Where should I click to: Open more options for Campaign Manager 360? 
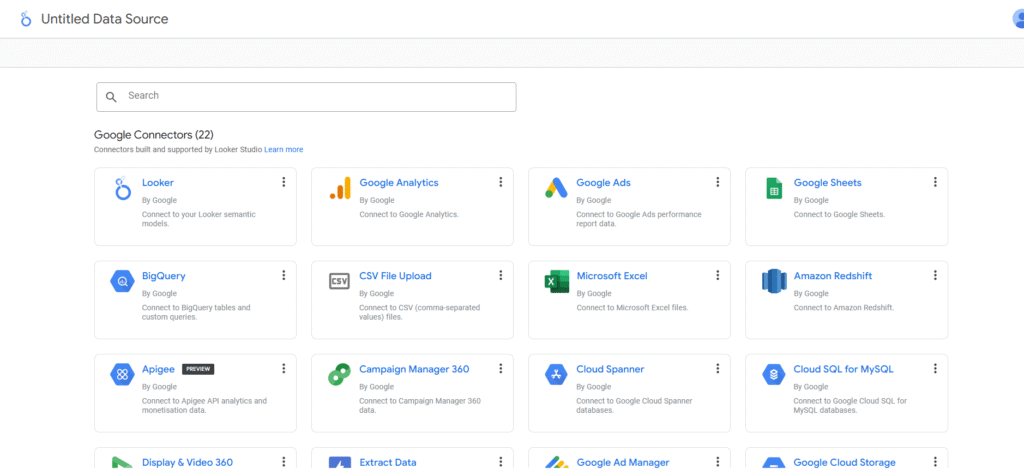coord(500,368)
